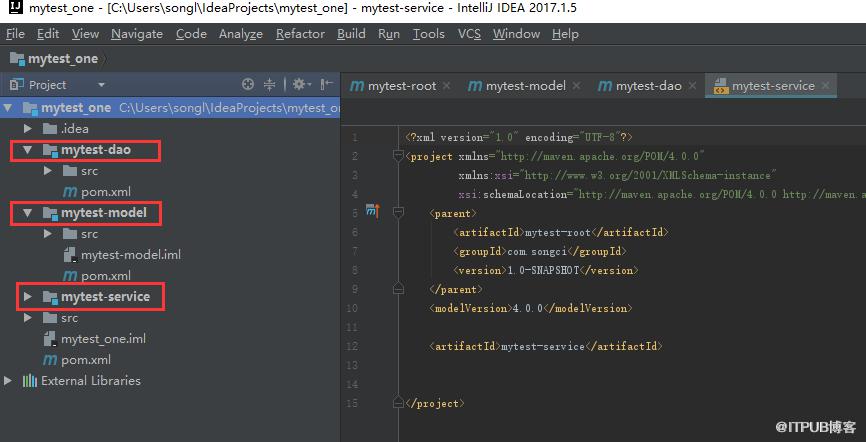Open the Code menu

pyautogui.click(x=191, y=34)
